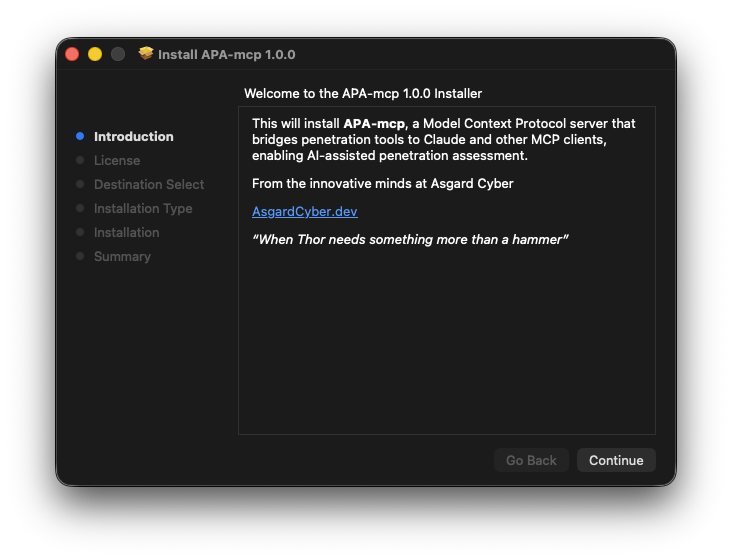Click 'From the innovative minds at Asgard Cyber'

(382, 183)
